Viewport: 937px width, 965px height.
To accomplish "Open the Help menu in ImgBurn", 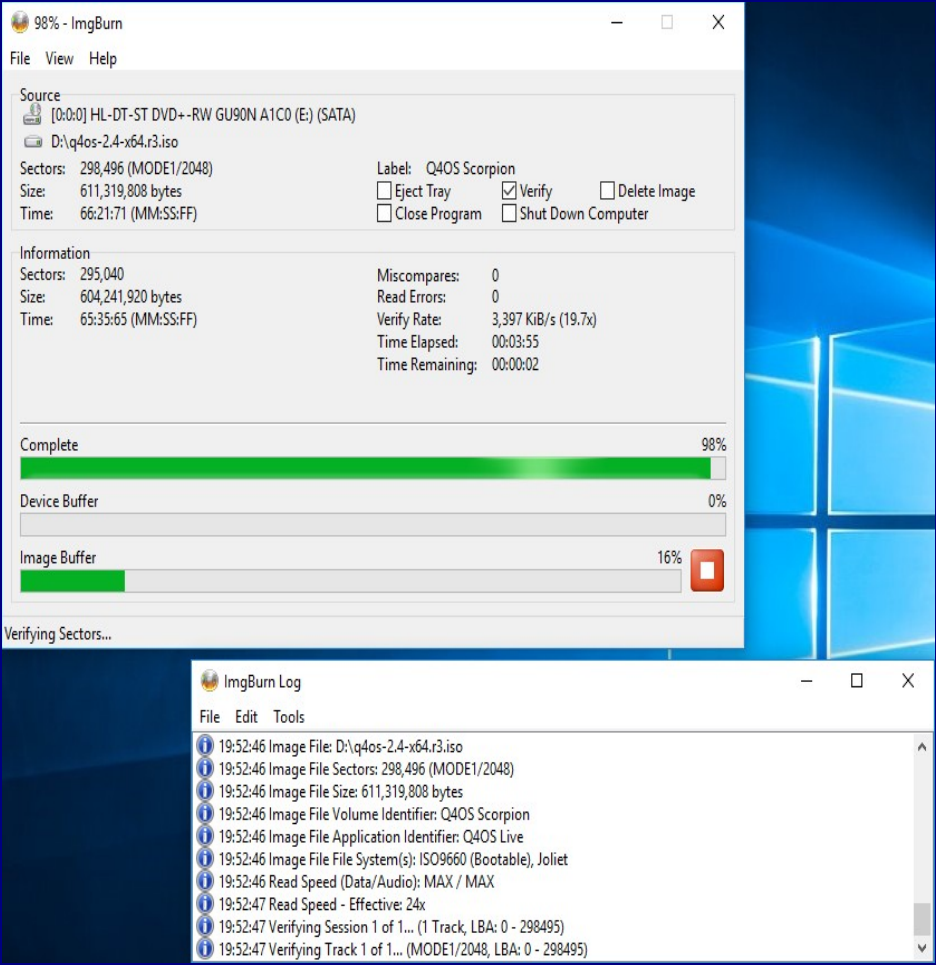I will pyautogui.click(x=103, y=58).
